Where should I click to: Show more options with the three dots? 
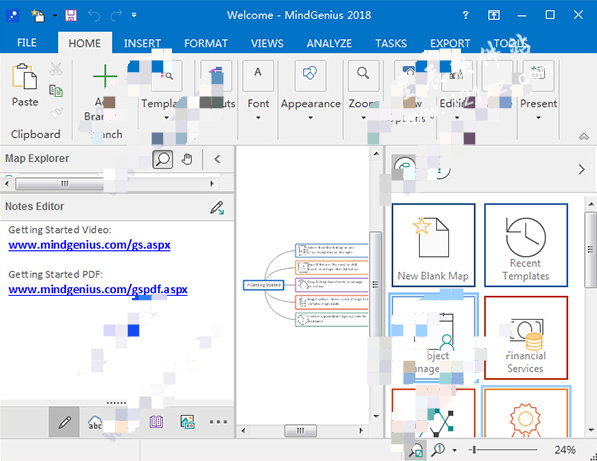click(218, 422)
